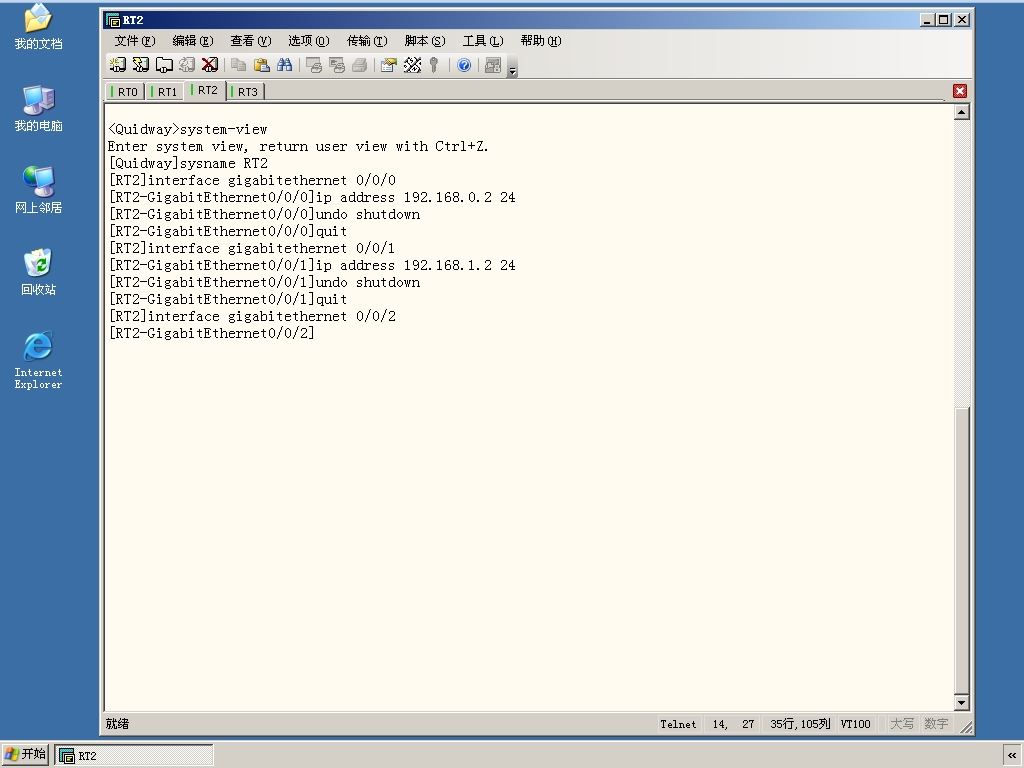Click the 网上邻居 desktop icon
The width and height of the screenshot is (1024, 768).
coord(39,190)
